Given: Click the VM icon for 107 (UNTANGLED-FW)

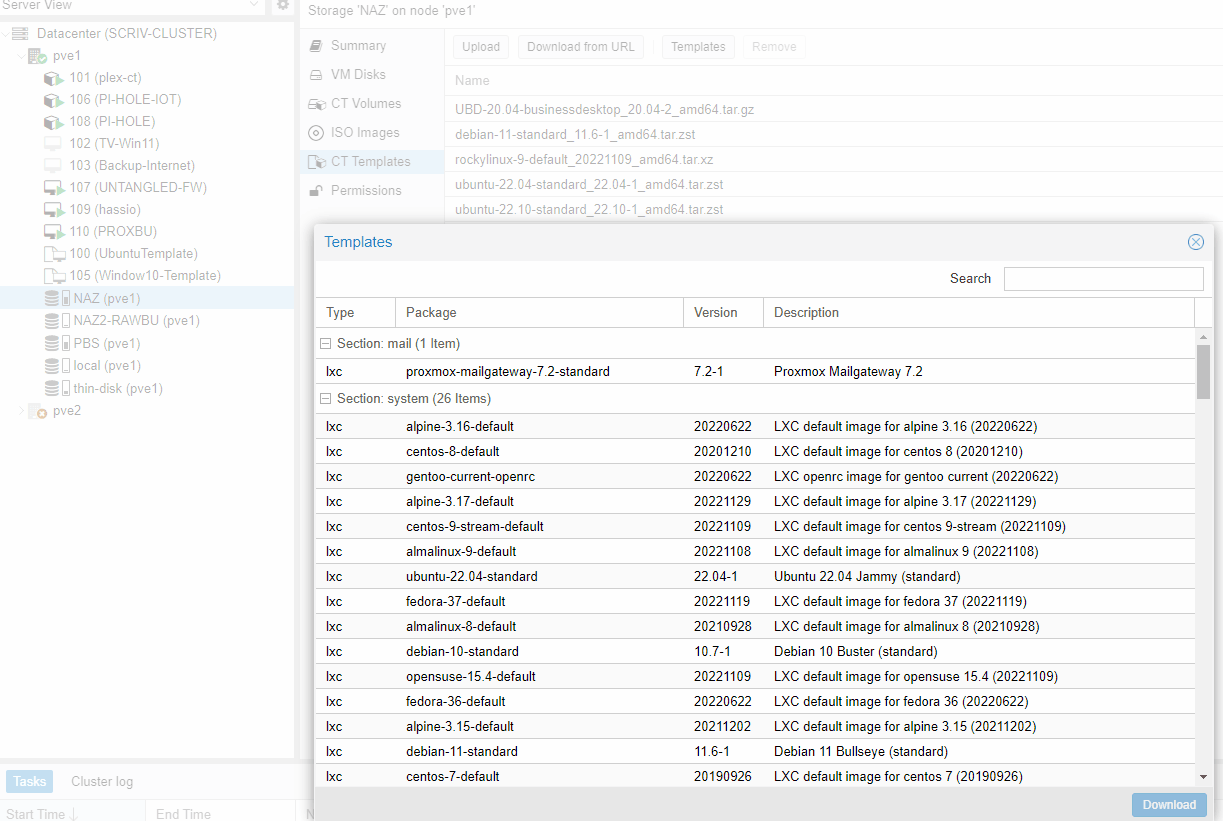Looking at the screenshot, I should [53, 188].
